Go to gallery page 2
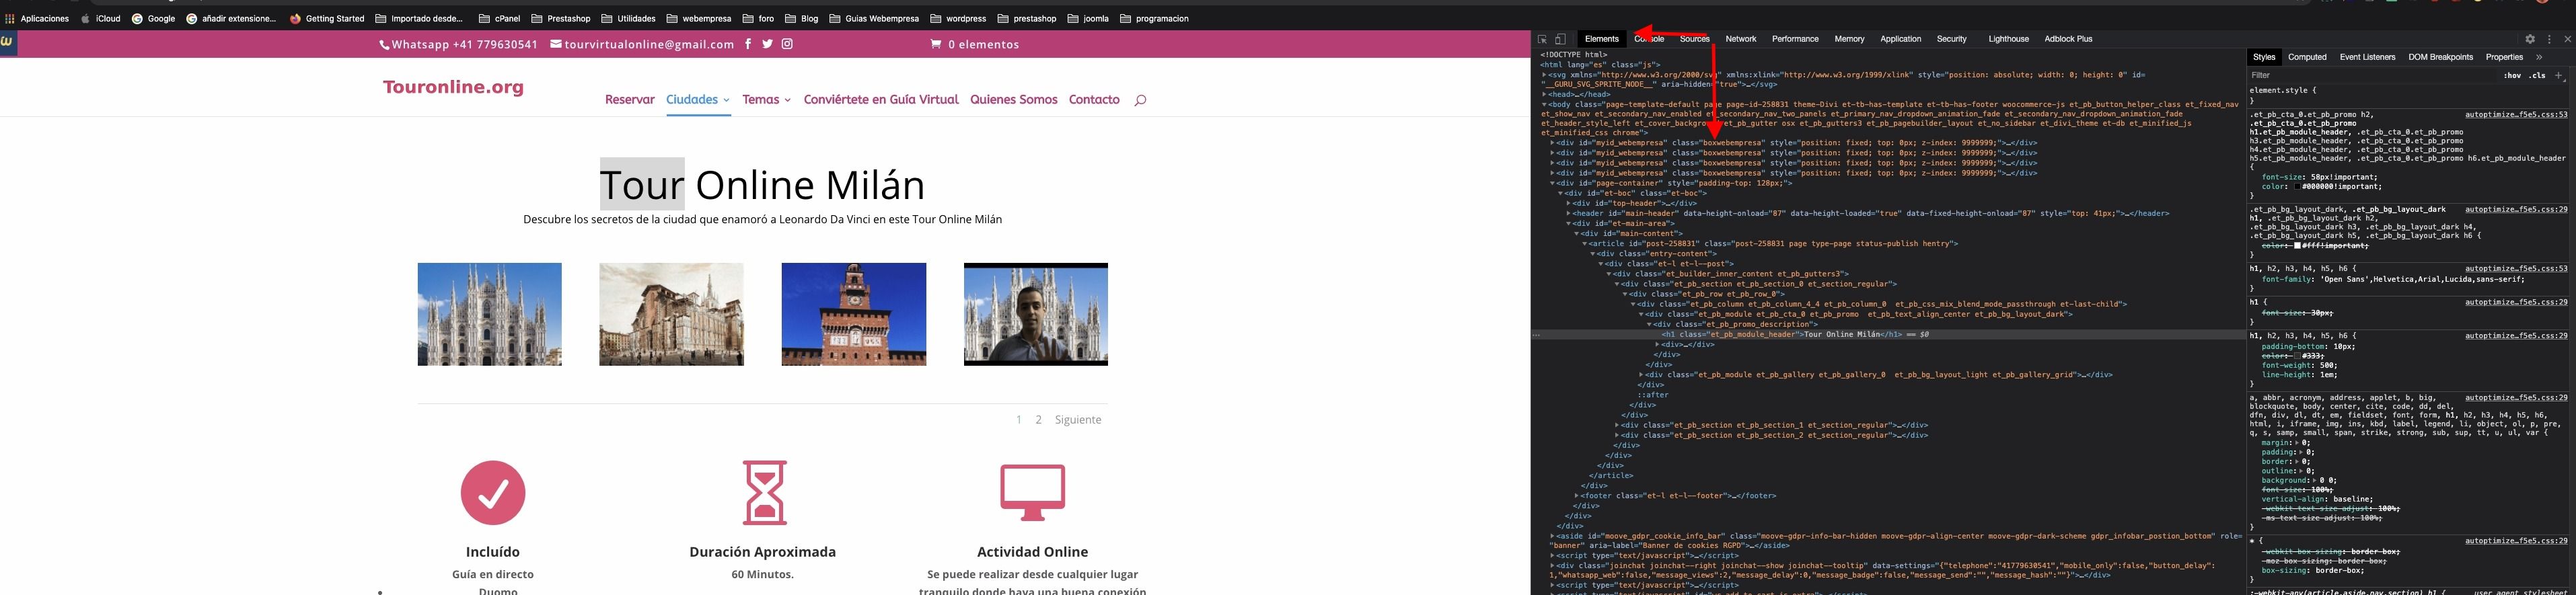The height and width of the screenshot is (595, 2576). pyautogui.click(x=1038, y=420)
